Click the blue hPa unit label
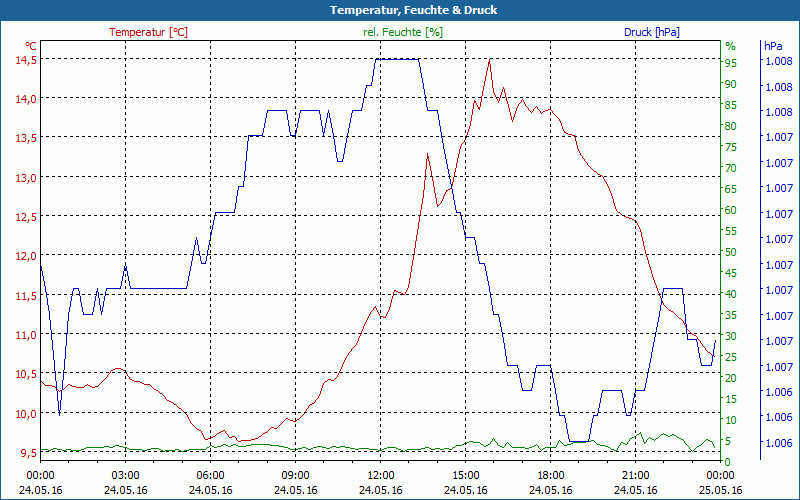The image size is (800, 500). pyautogui.click(x=773, y=46)
